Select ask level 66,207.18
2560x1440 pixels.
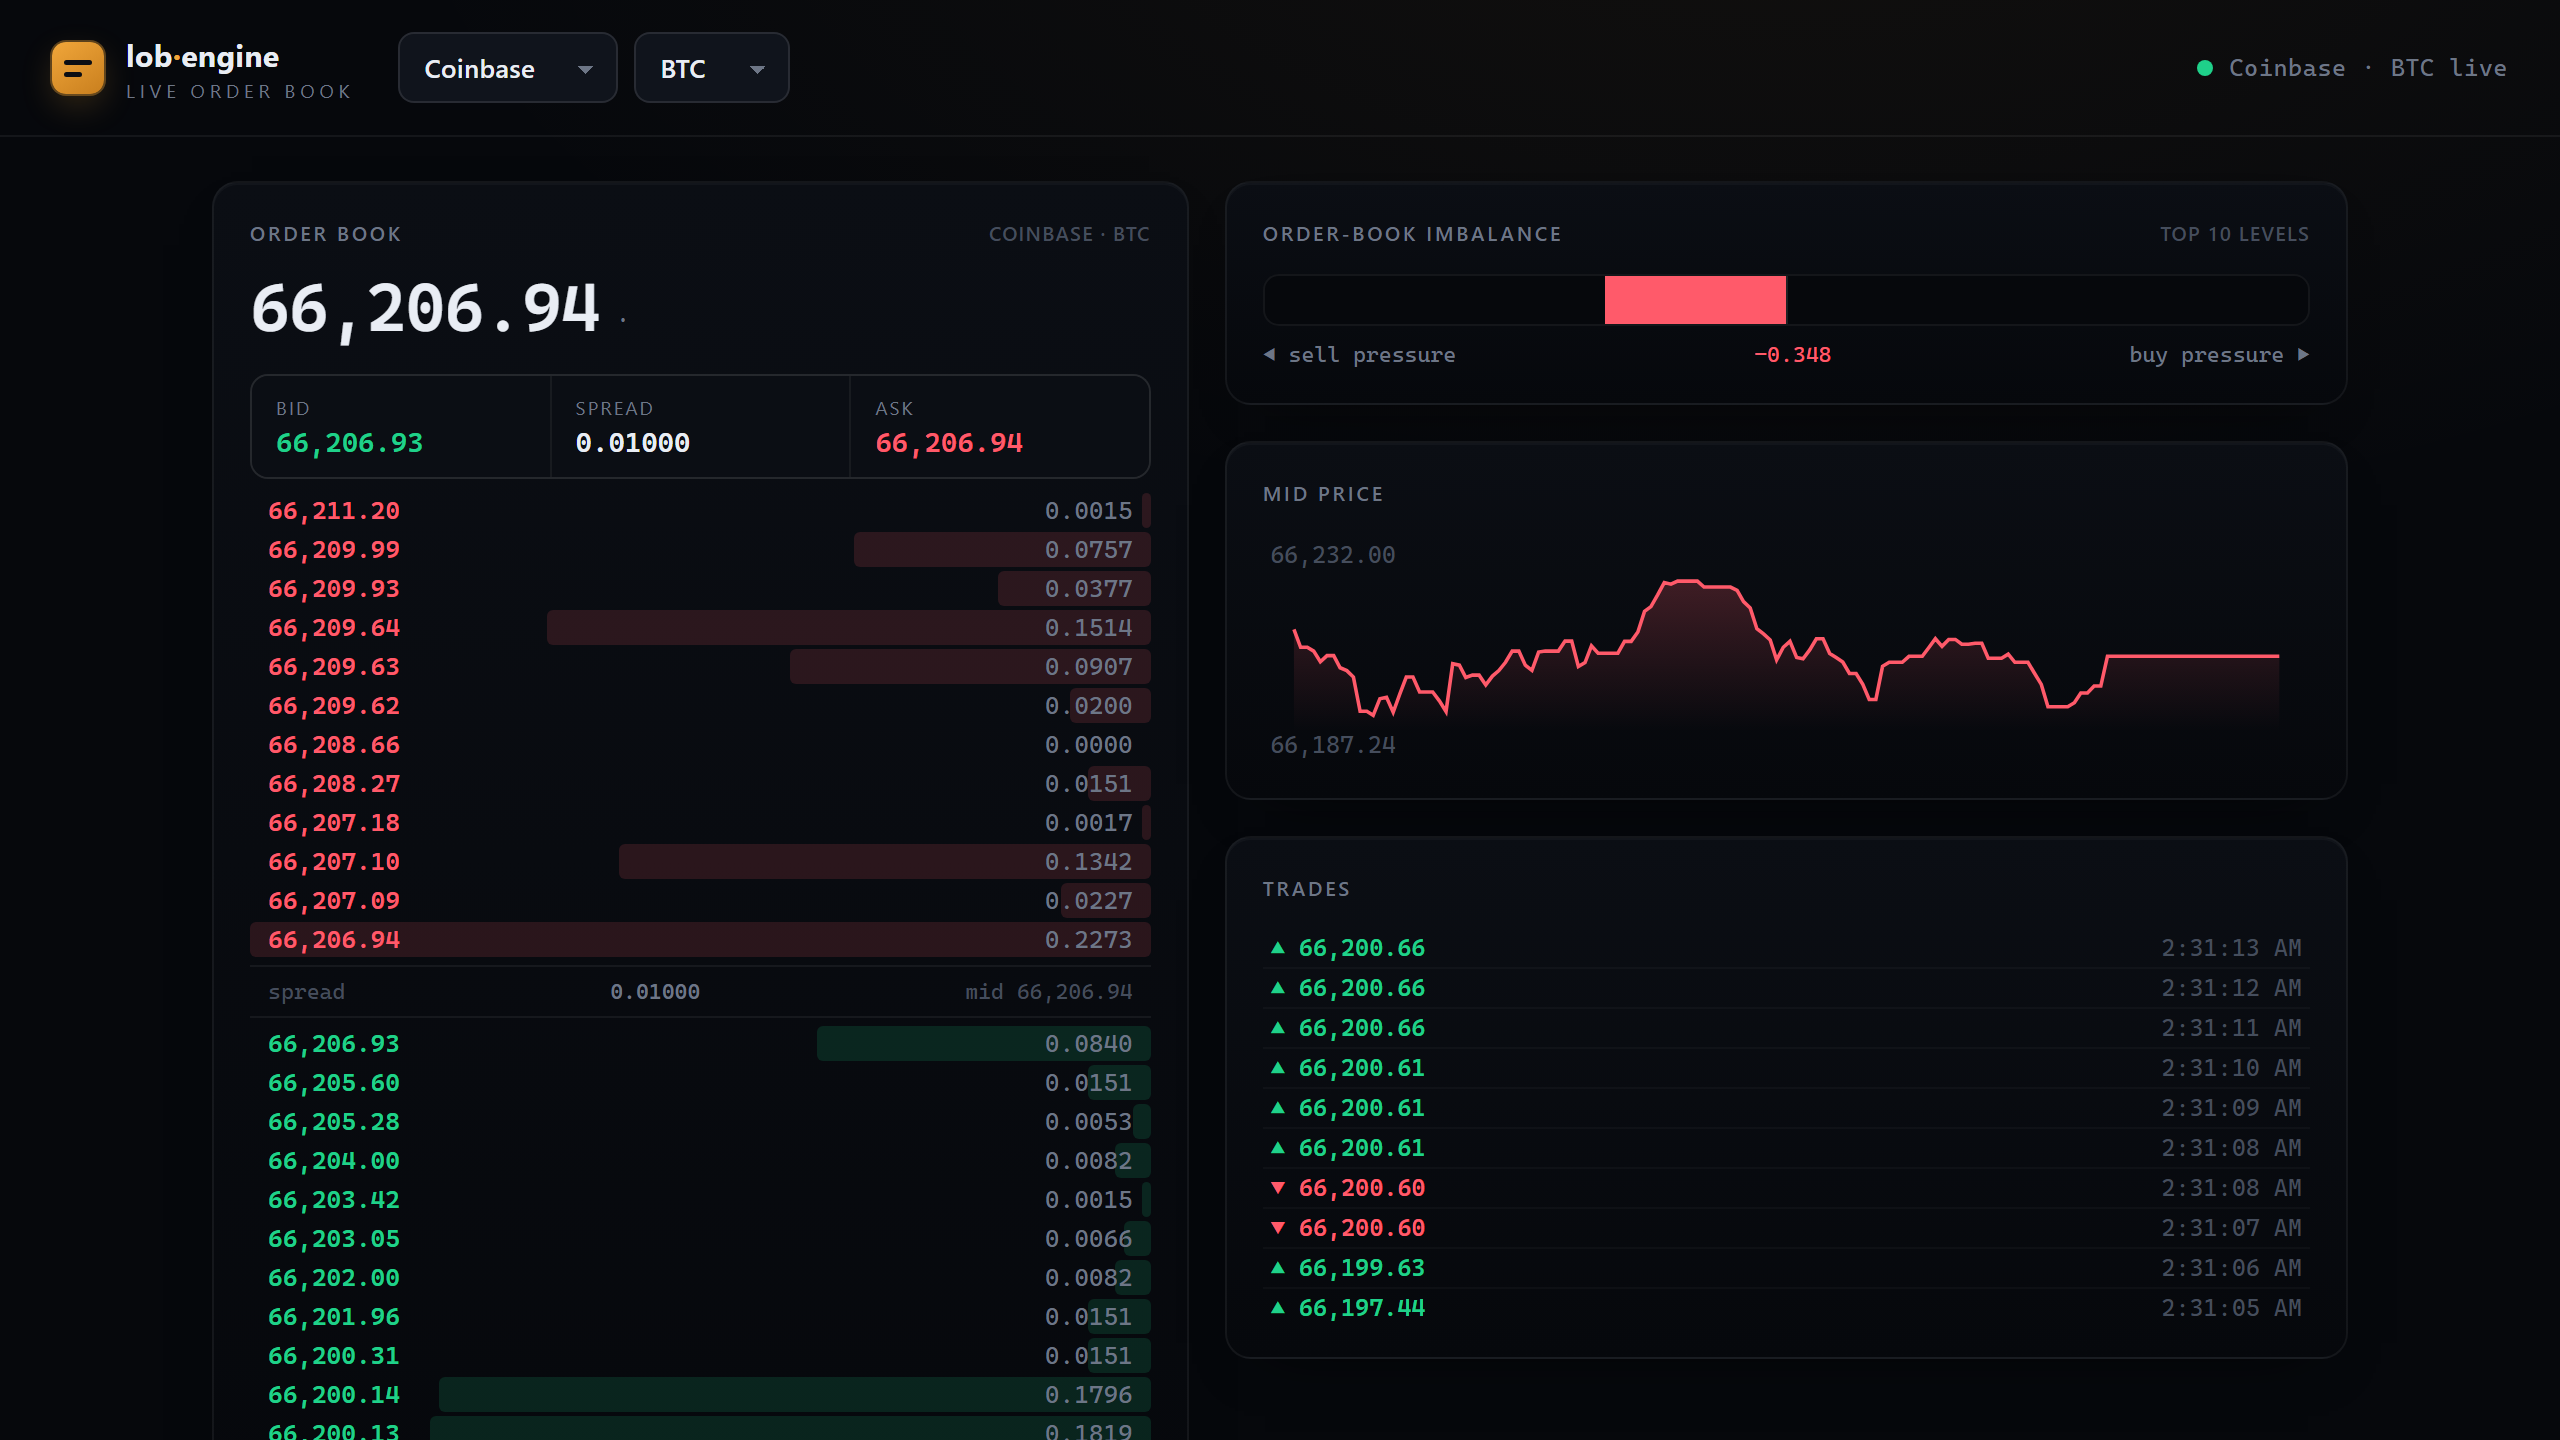[x=700, y=823]
